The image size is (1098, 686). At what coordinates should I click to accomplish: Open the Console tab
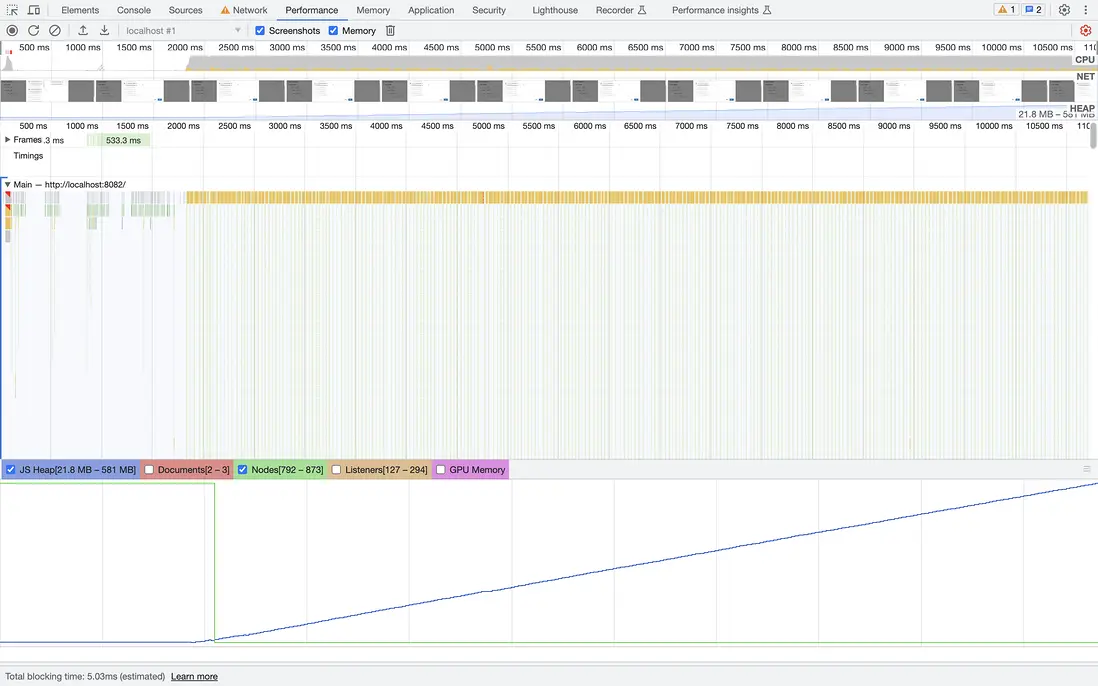coord(134,10)
